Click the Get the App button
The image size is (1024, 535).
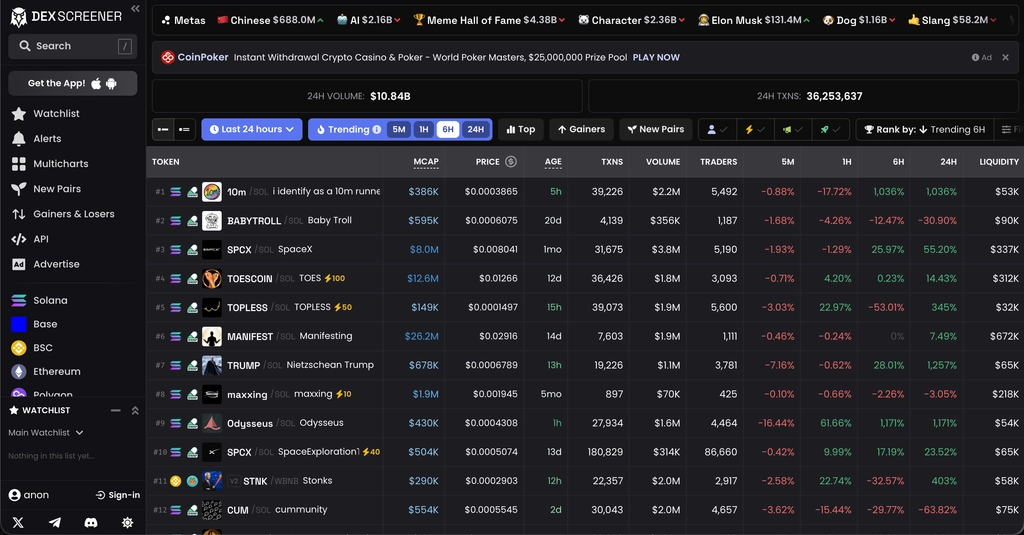point(72,83)
